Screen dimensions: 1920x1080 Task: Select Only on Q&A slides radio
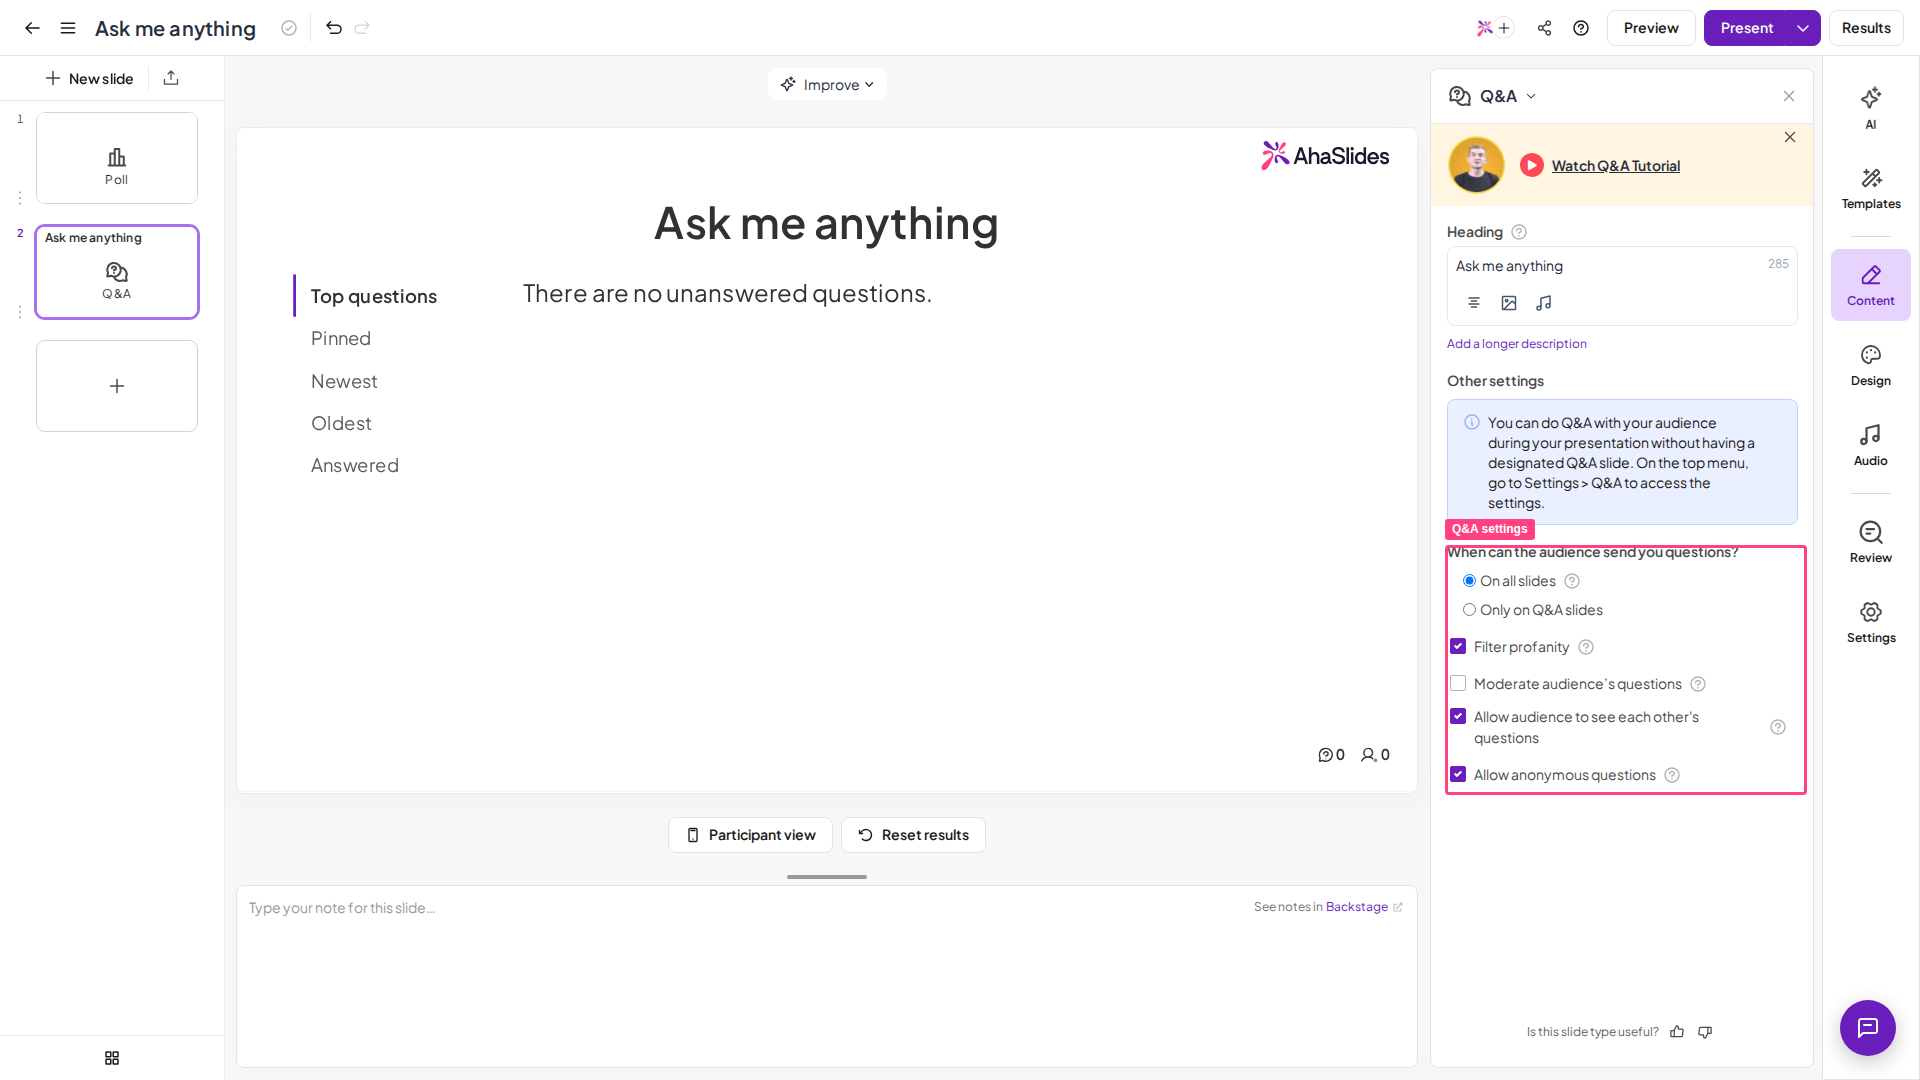[1469, 610]
